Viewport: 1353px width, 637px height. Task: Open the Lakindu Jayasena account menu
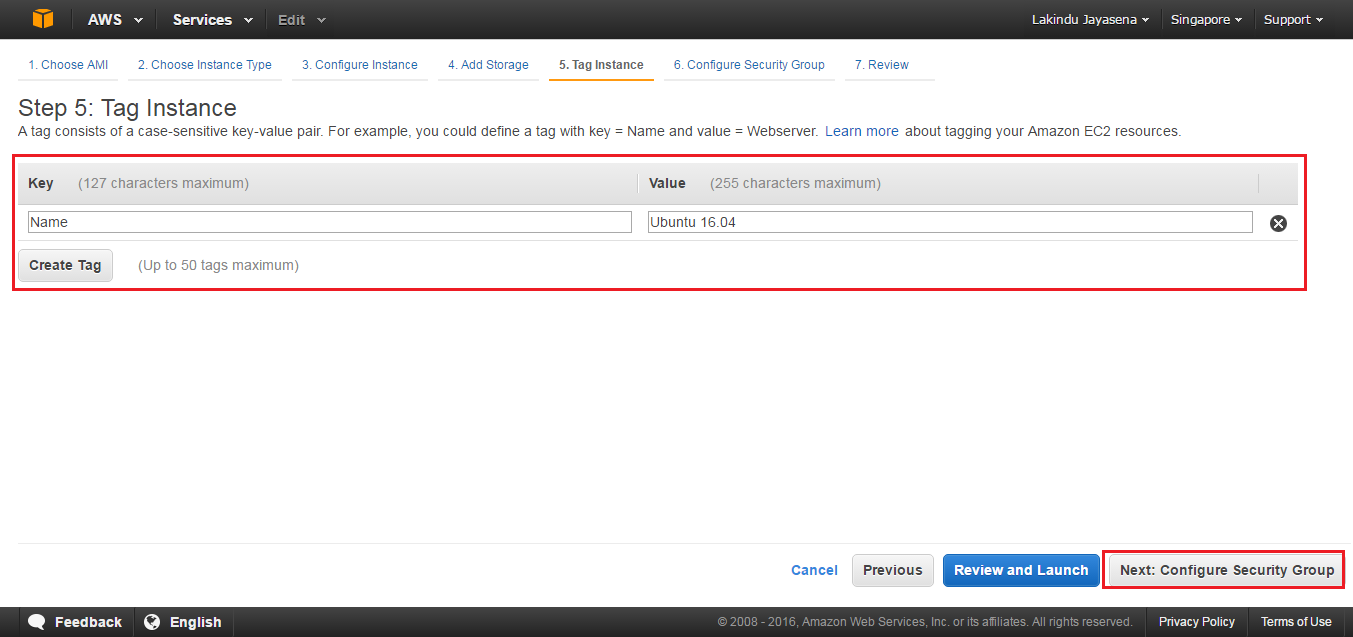click(x=1090, y=20)
